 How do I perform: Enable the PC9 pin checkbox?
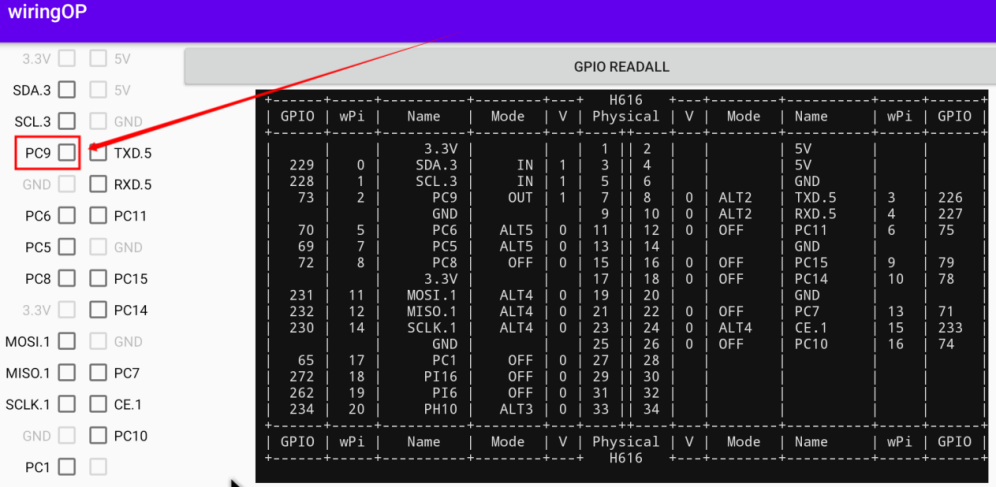(67, 153)
